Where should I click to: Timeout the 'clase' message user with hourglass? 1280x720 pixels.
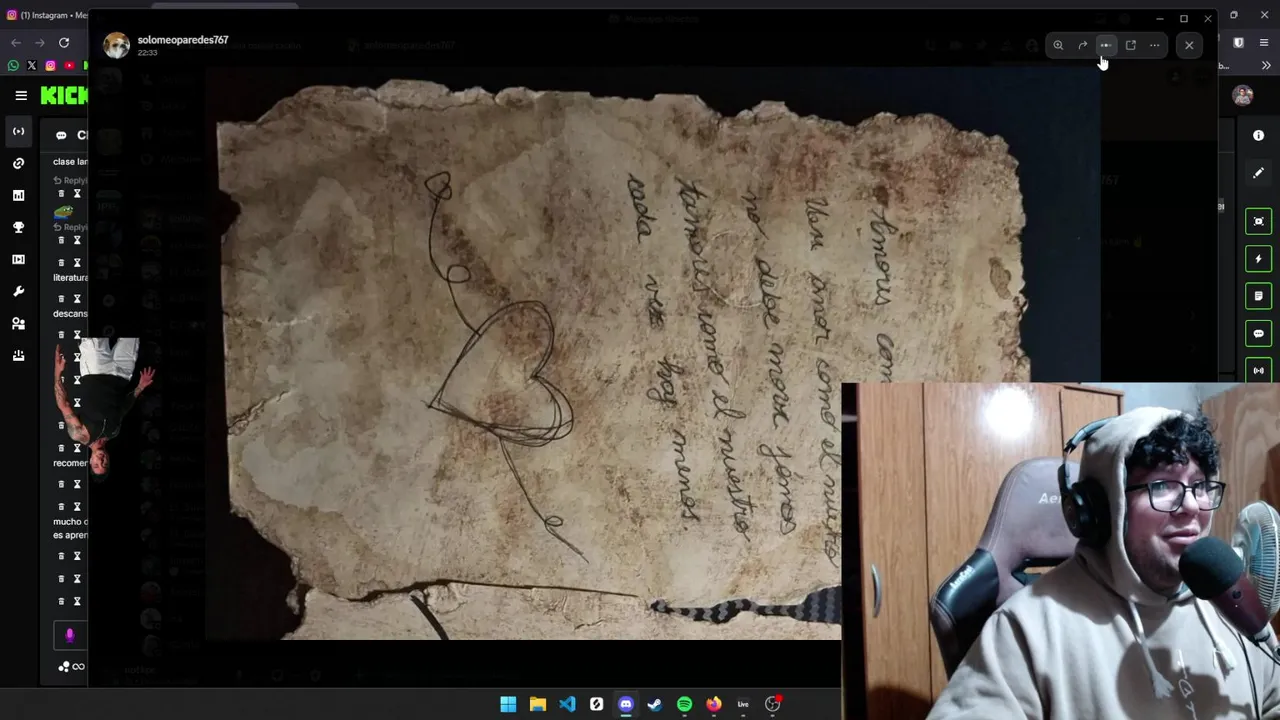[77, 193]
